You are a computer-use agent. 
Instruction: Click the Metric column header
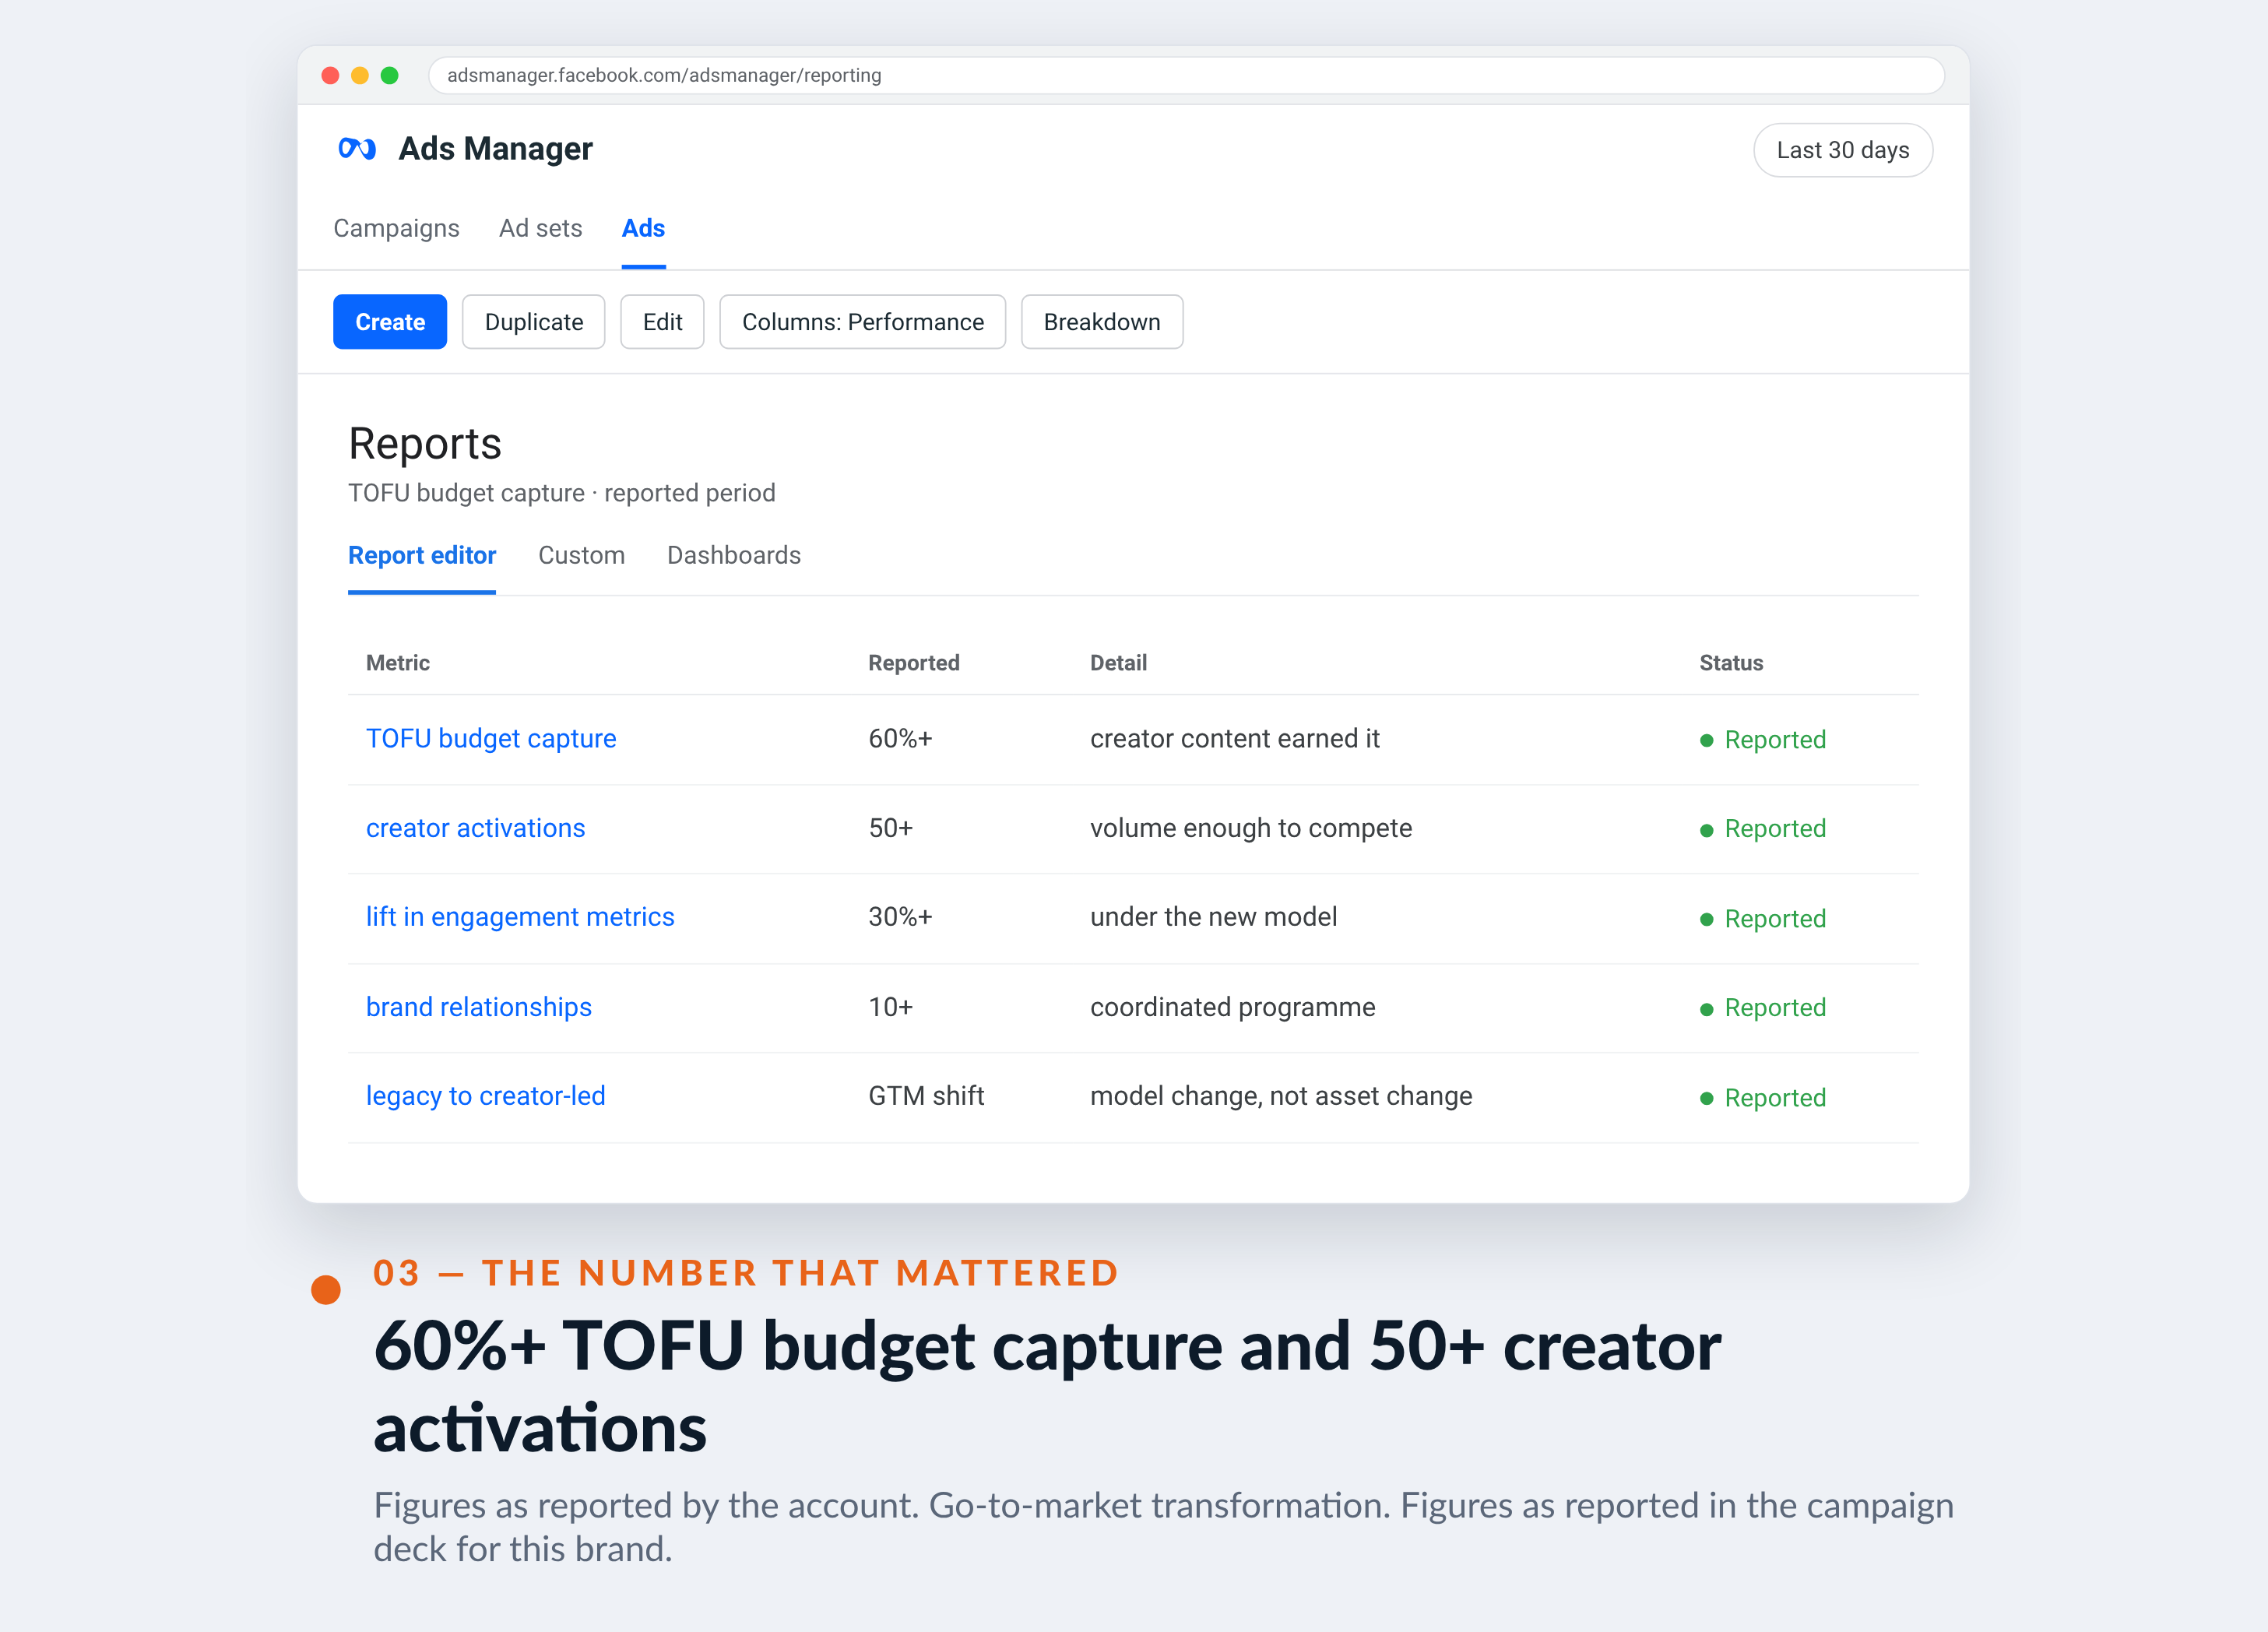[398, 663]
